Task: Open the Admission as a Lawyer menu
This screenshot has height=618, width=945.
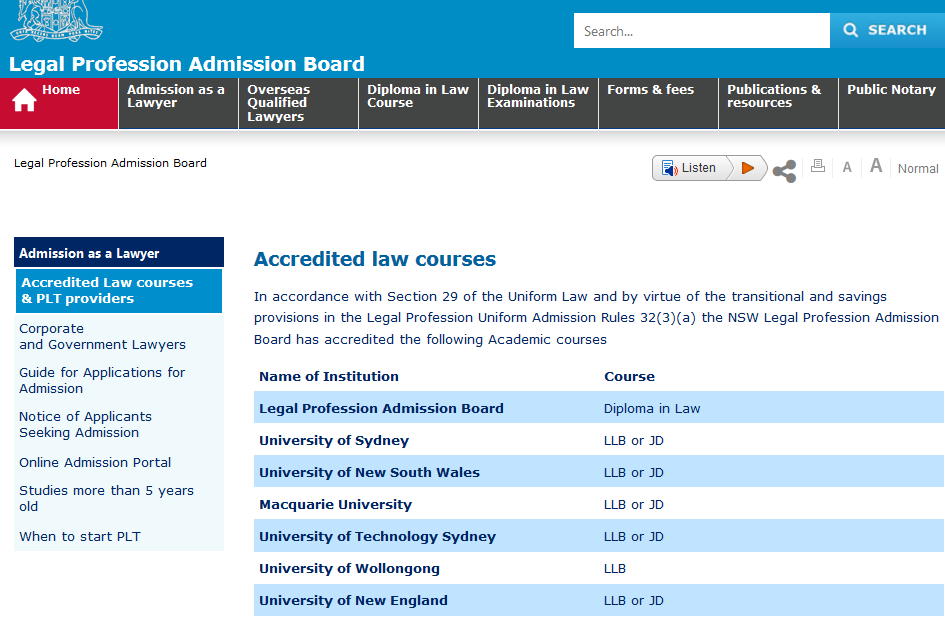Action: click(x=177, y=96)
